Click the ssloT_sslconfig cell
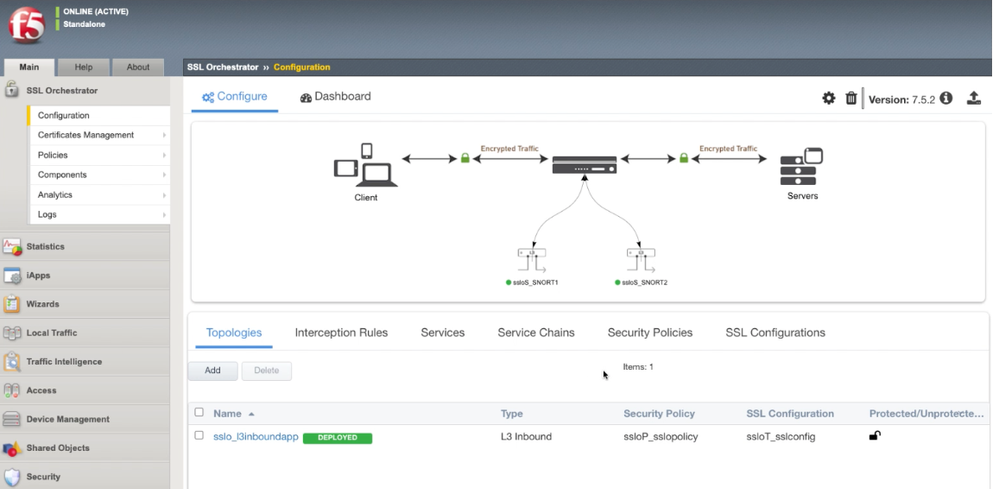This screenshot has width=999, height=489. 780,437
